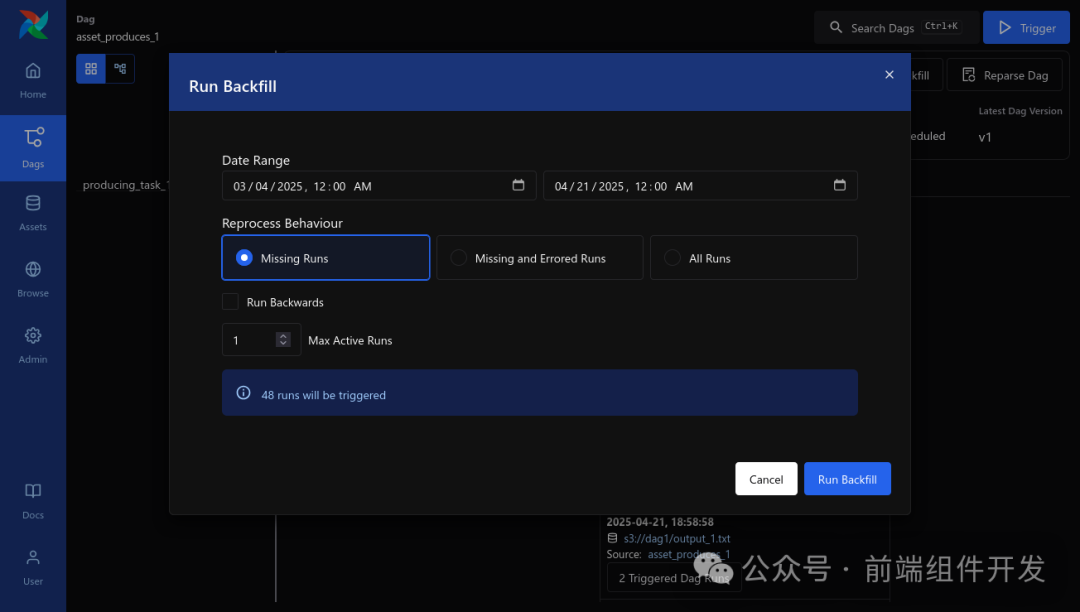Screen dimensions: 1080x612
Task: Switch to graph view icon
Action: 121,69
